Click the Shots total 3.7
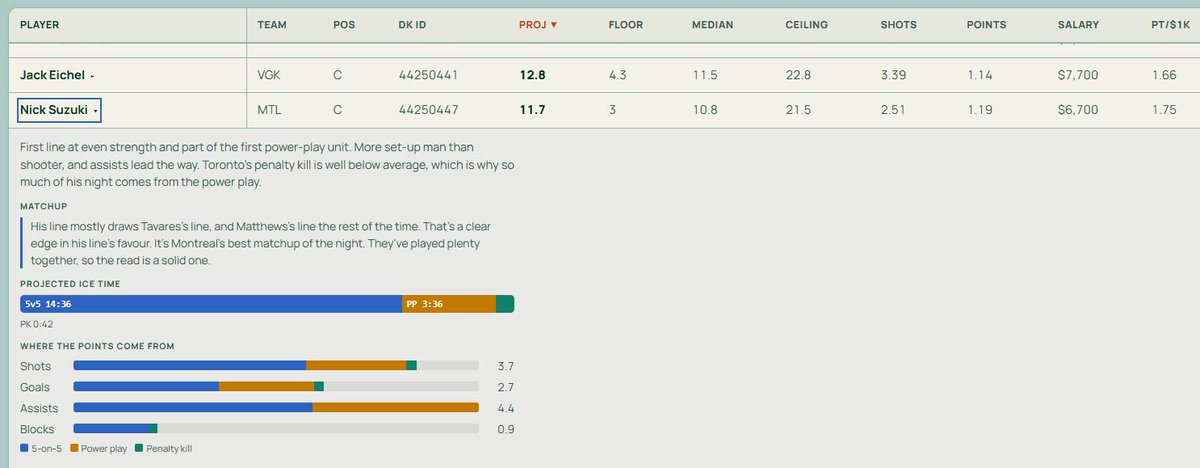 tap(505, 366)
